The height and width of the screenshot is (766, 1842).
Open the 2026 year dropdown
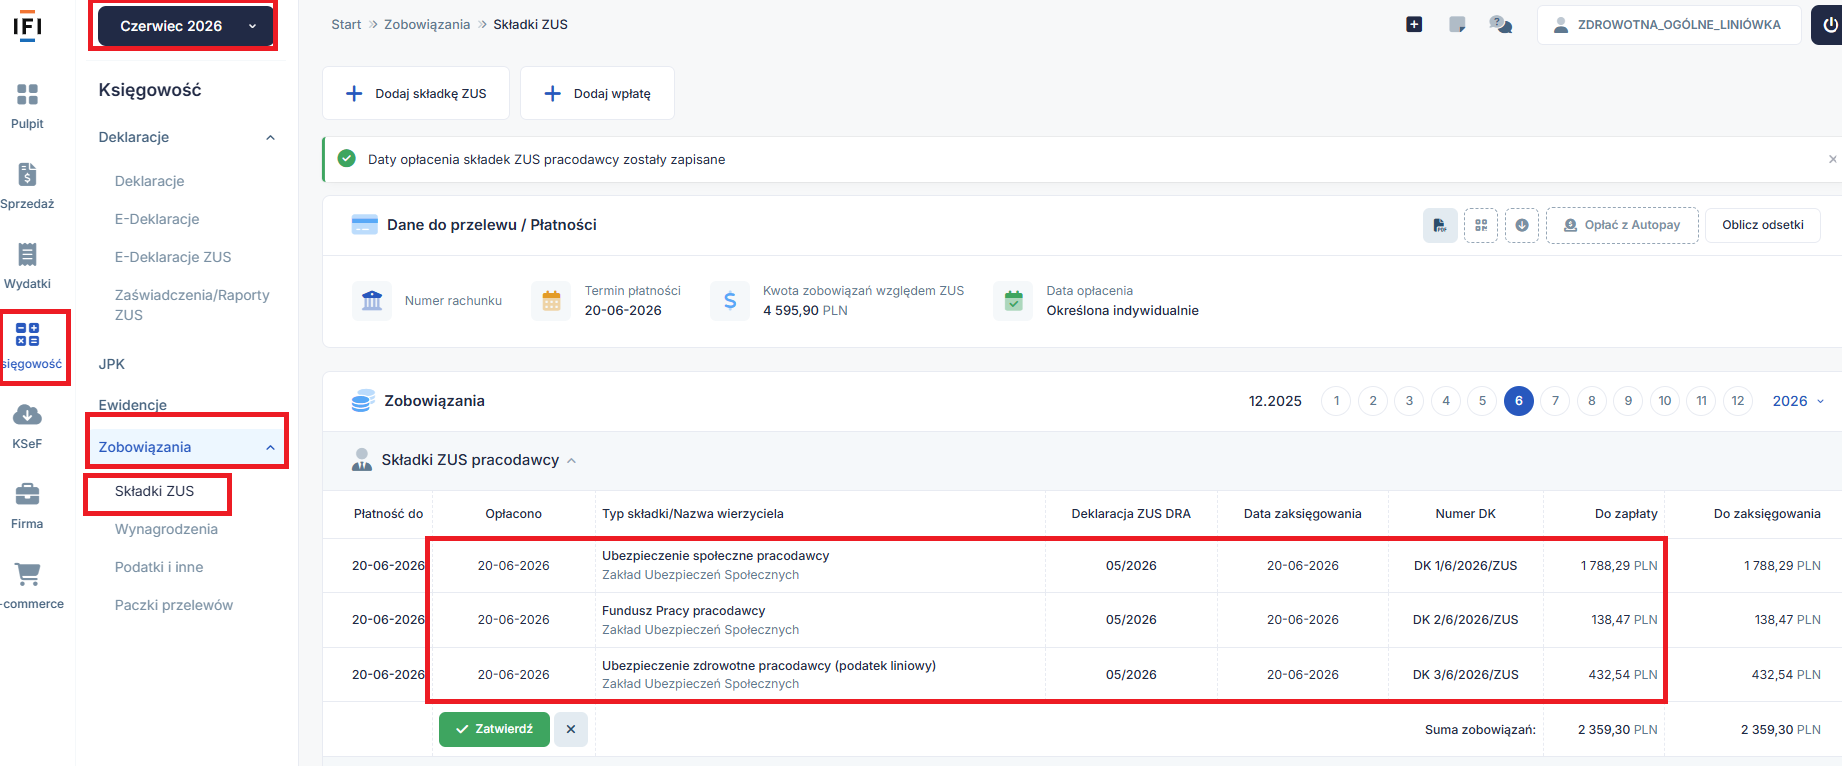click(x=1798, y=401)
